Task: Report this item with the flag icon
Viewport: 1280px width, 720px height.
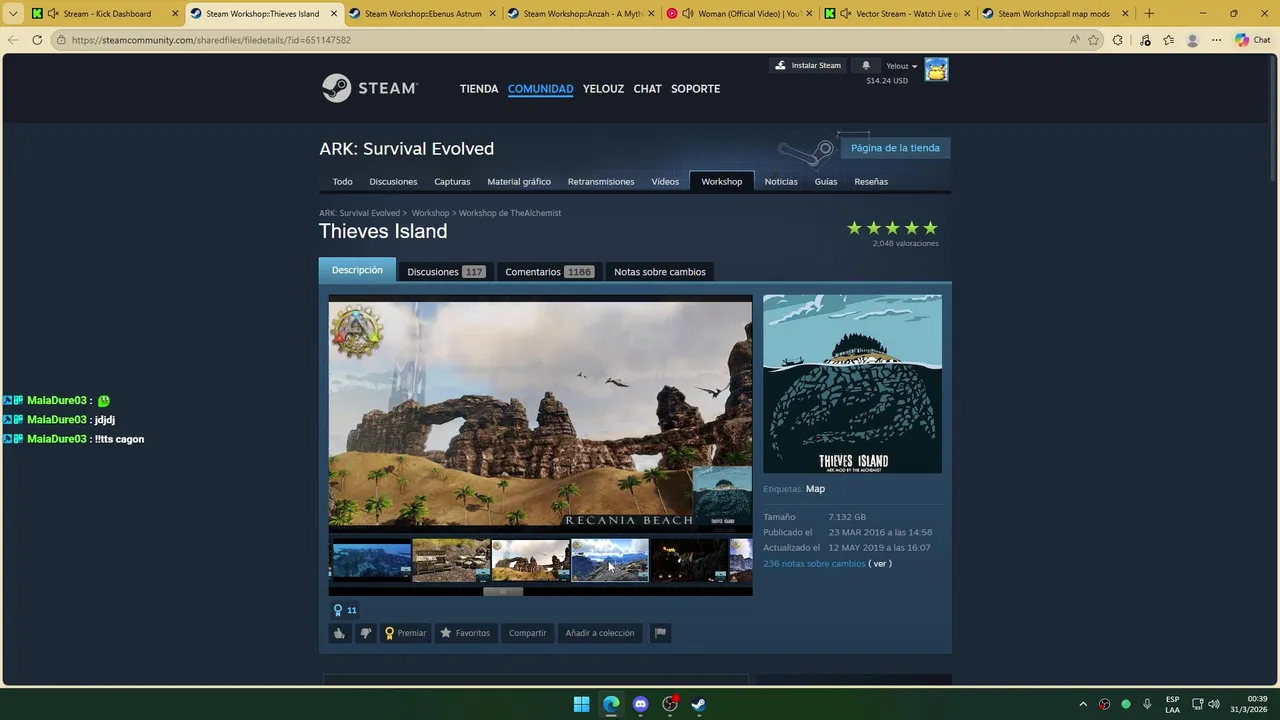Action: [660, 633]
